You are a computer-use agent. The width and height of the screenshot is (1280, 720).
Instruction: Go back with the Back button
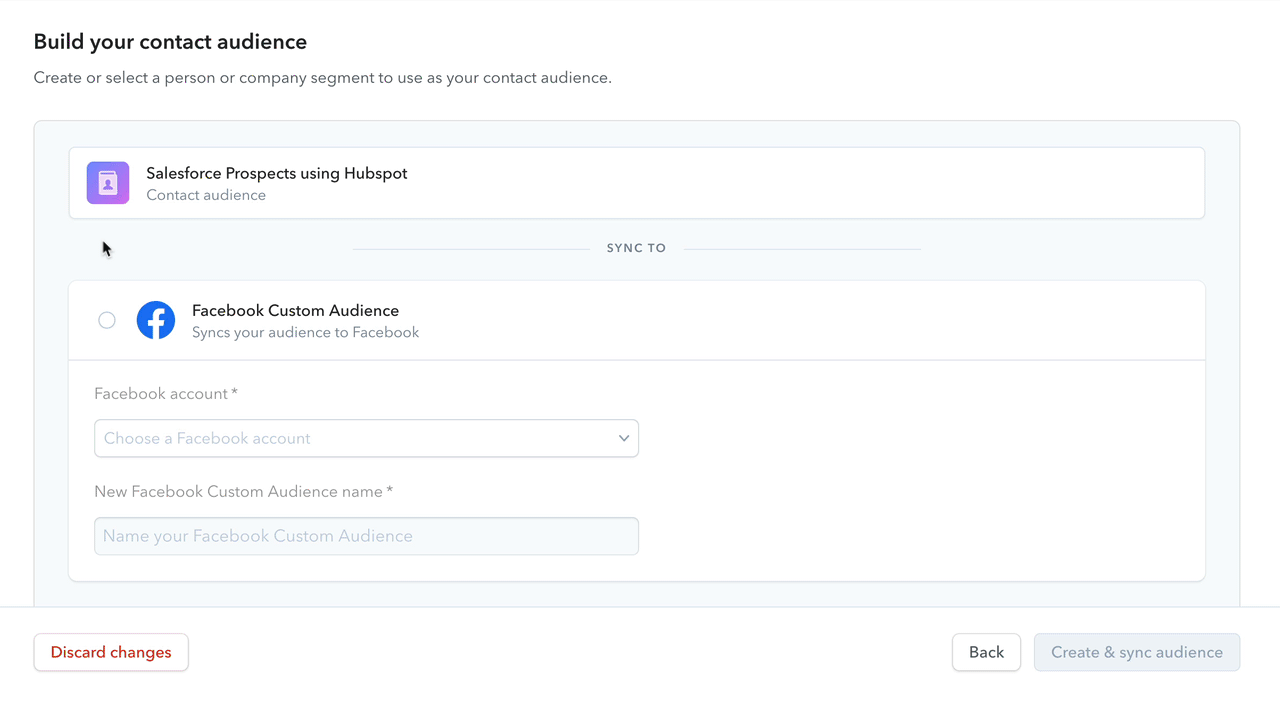click(x=986, y=652)
